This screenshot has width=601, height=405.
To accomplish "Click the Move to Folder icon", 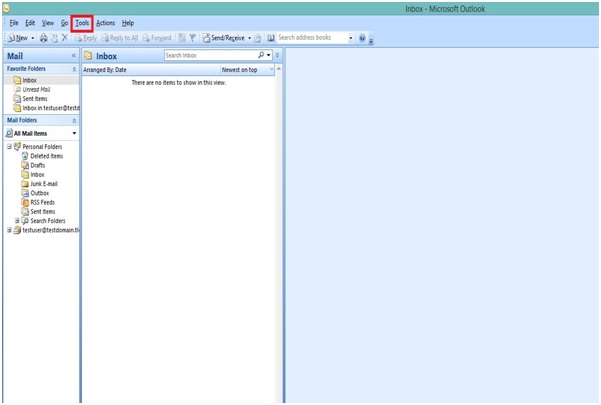I will tap(54, 38).
